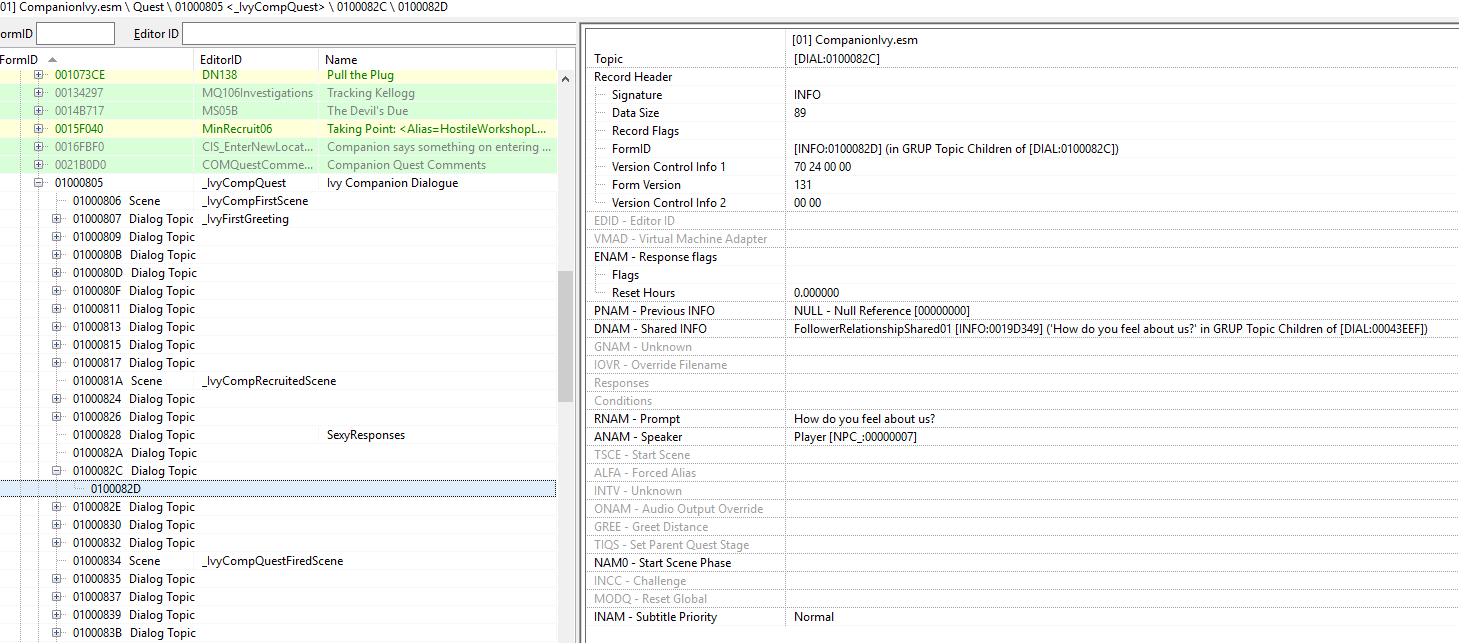Expand the 01000826 Dialog Topic

[57, 417]
